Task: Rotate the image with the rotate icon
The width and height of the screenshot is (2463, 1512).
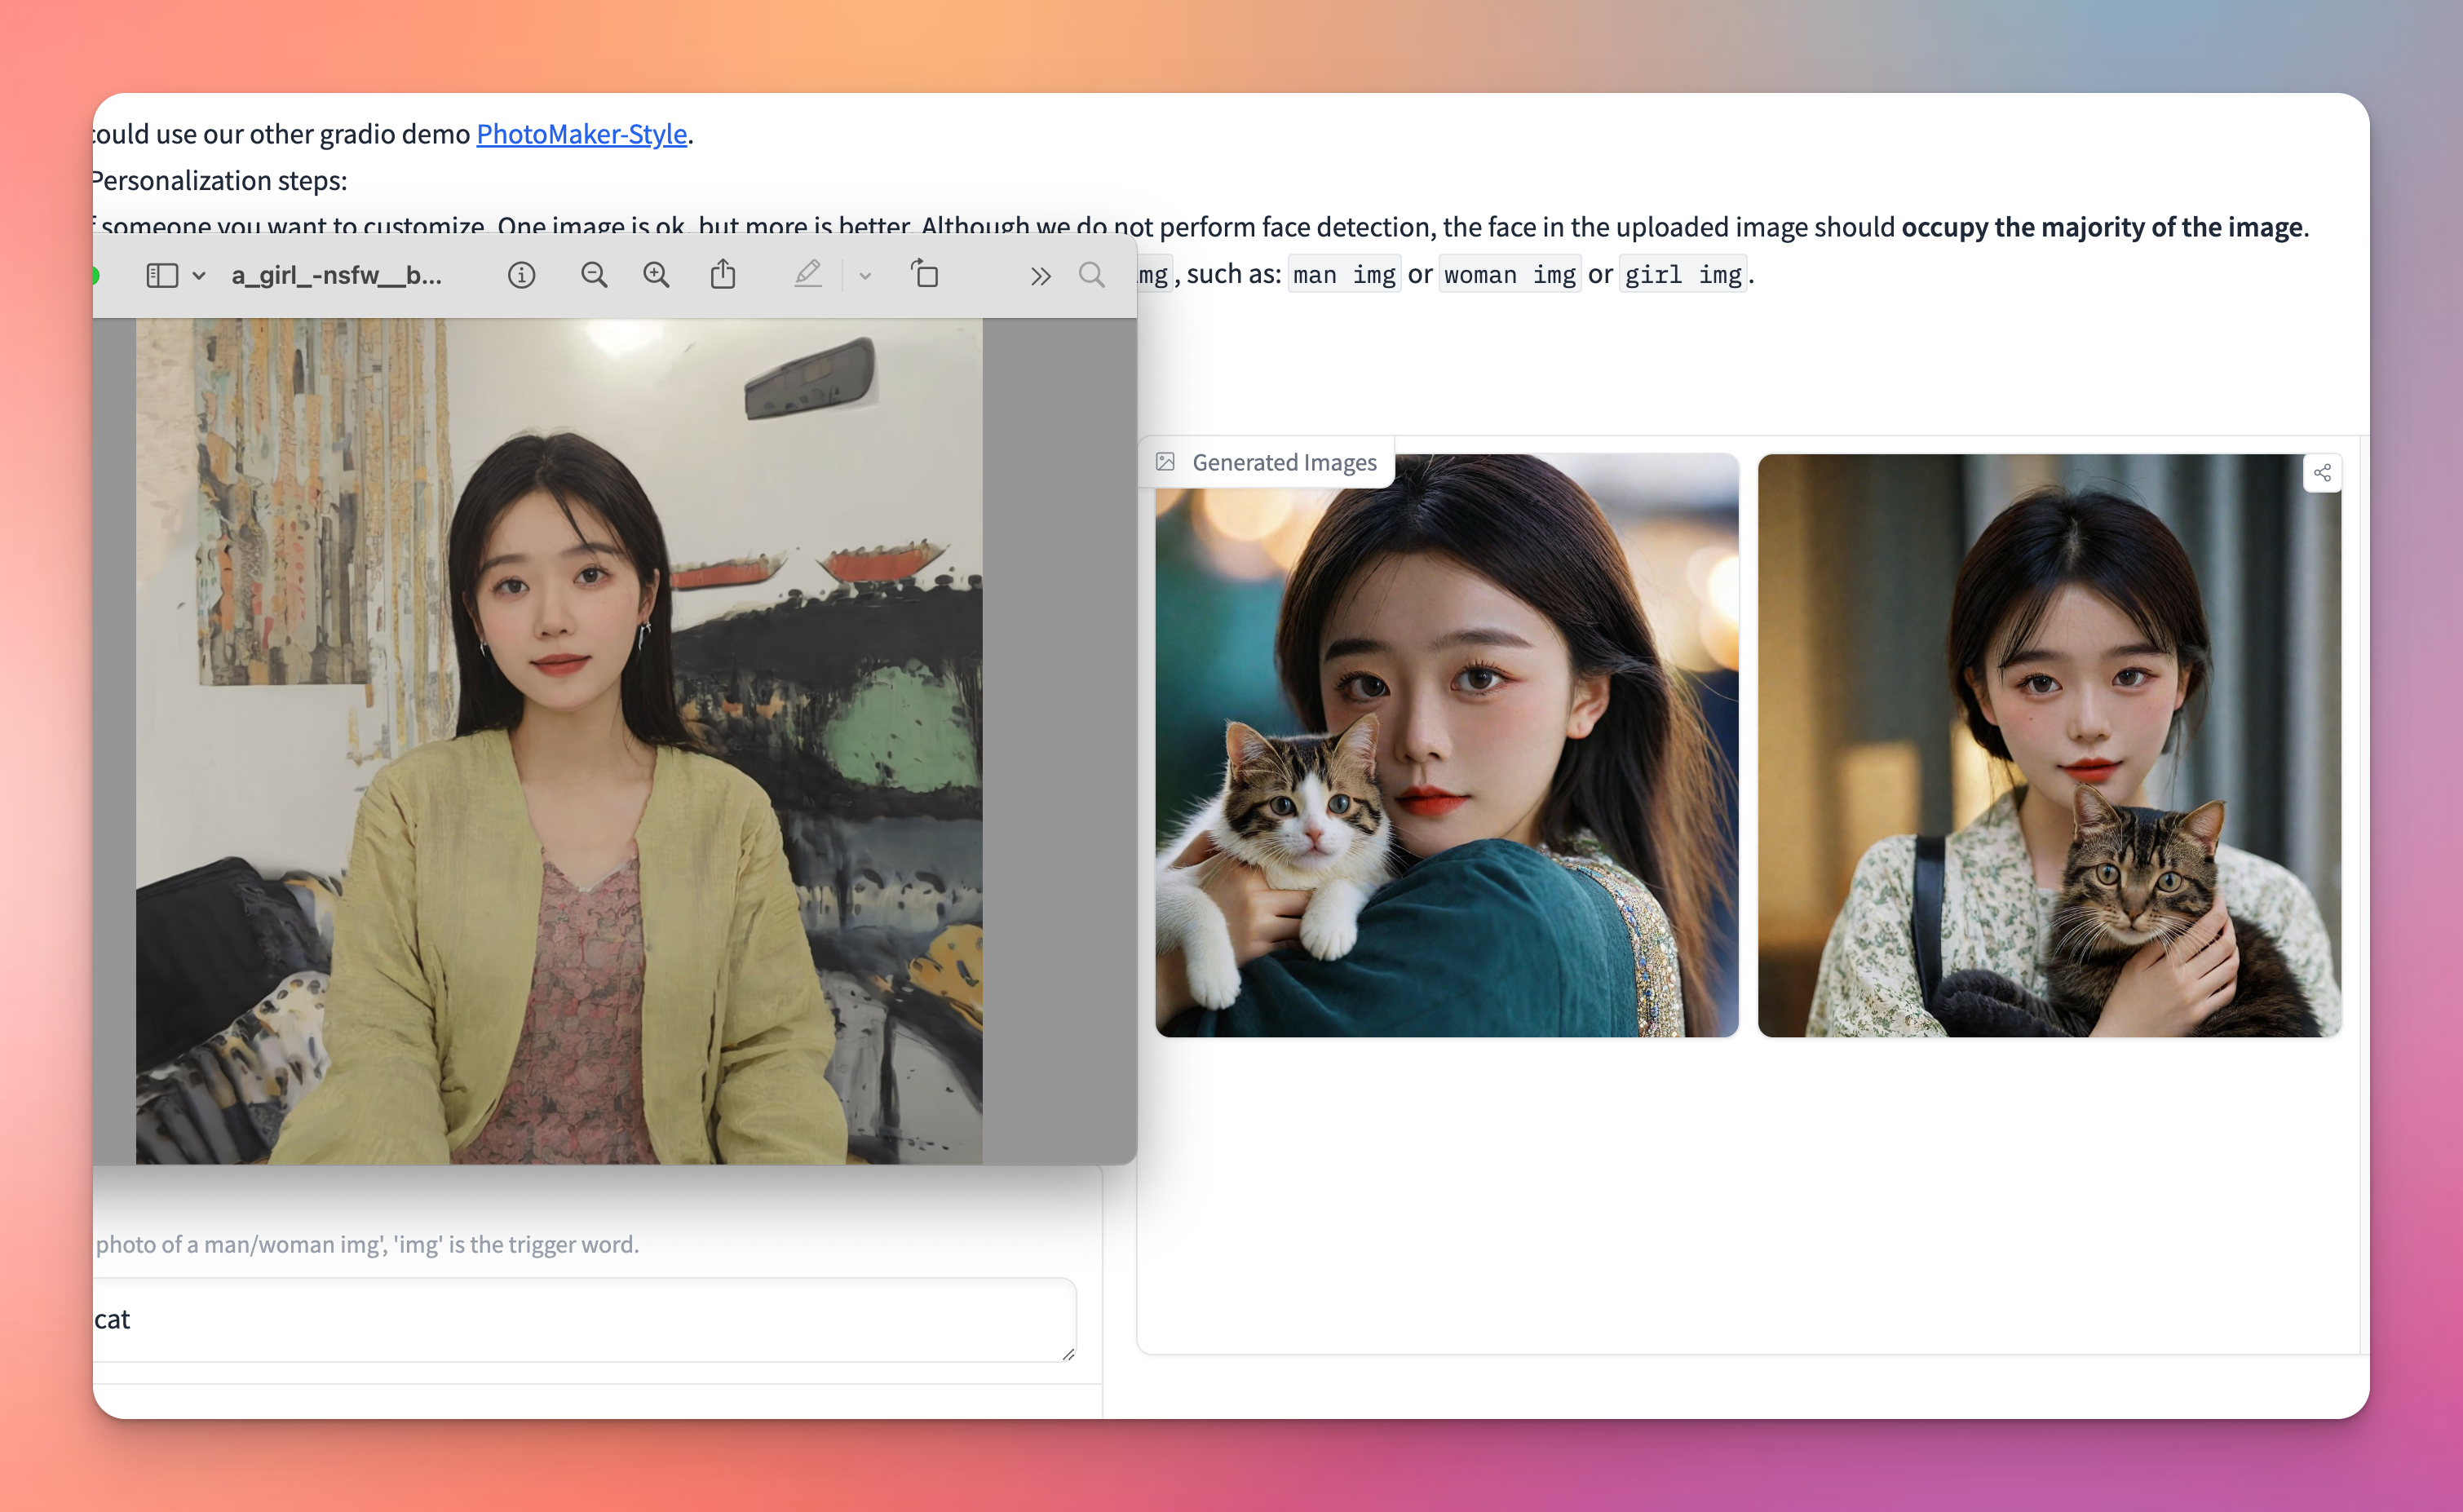Action: pyautogui.click(x=925, y=275)
